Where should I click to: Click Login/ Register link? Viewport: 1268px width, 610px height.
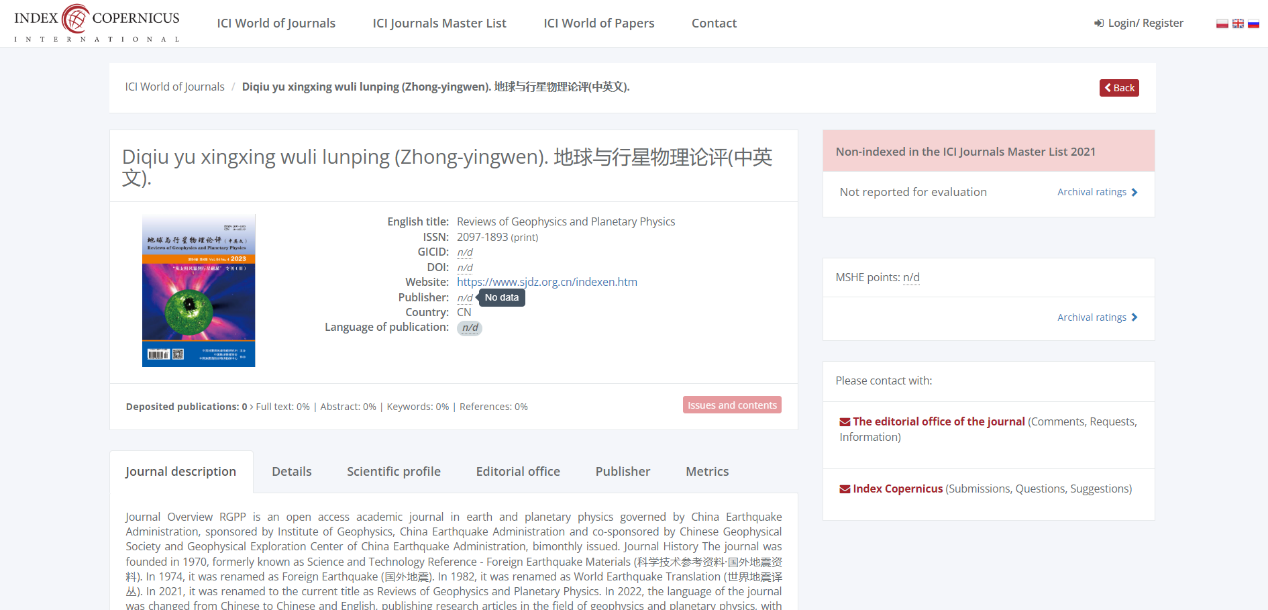(x=1138, y=23)
